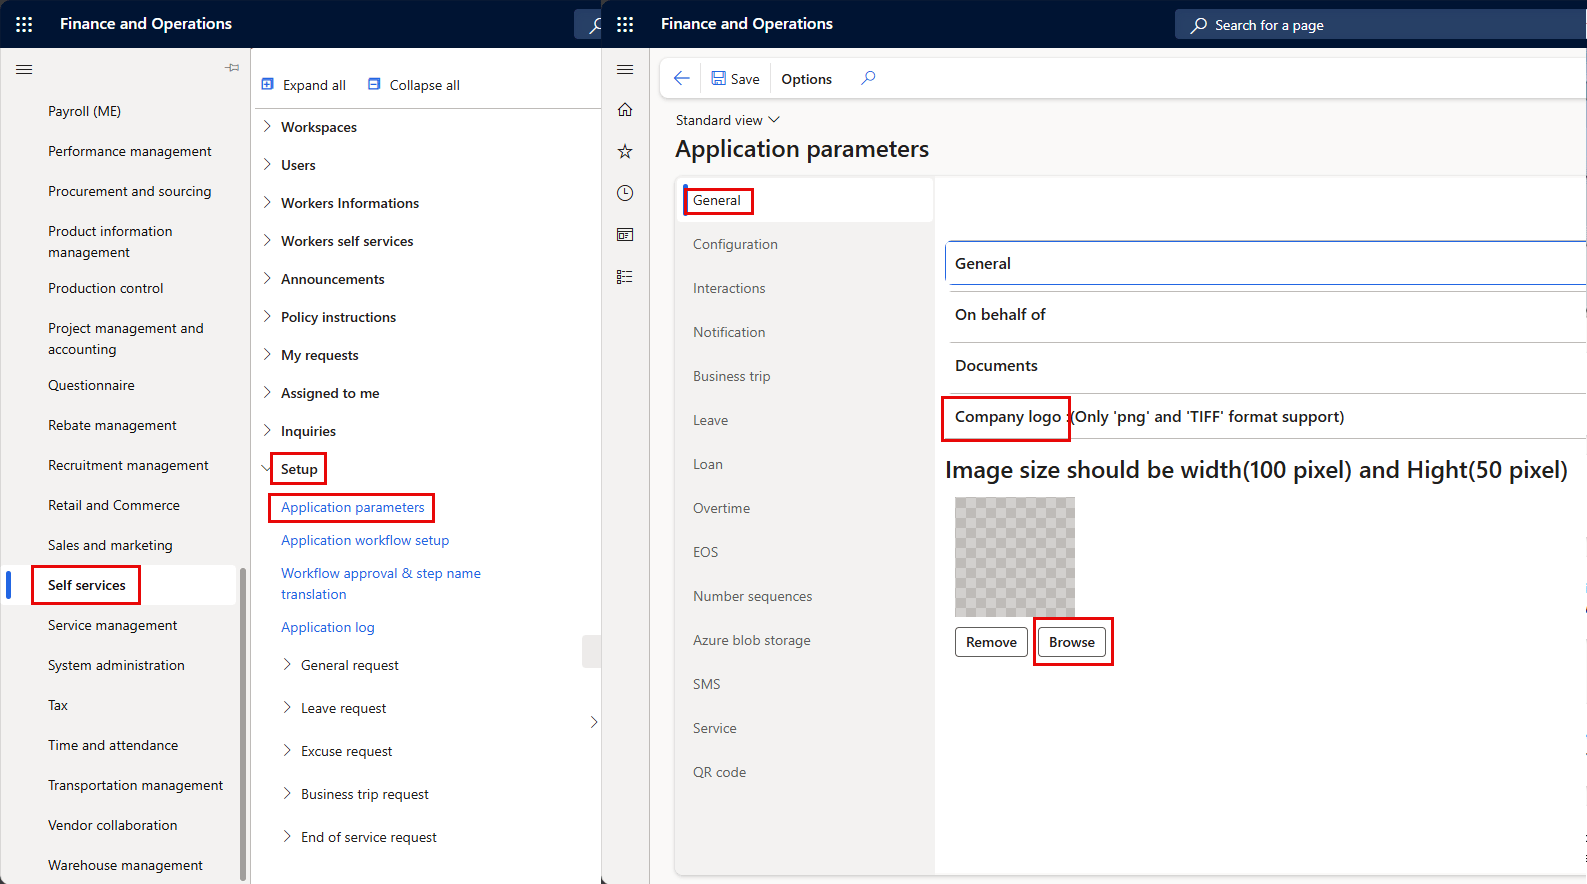1587x884 pixels.
Task: Toggle hamburger menu in right window sidebar
Action: tap(625, 69)
